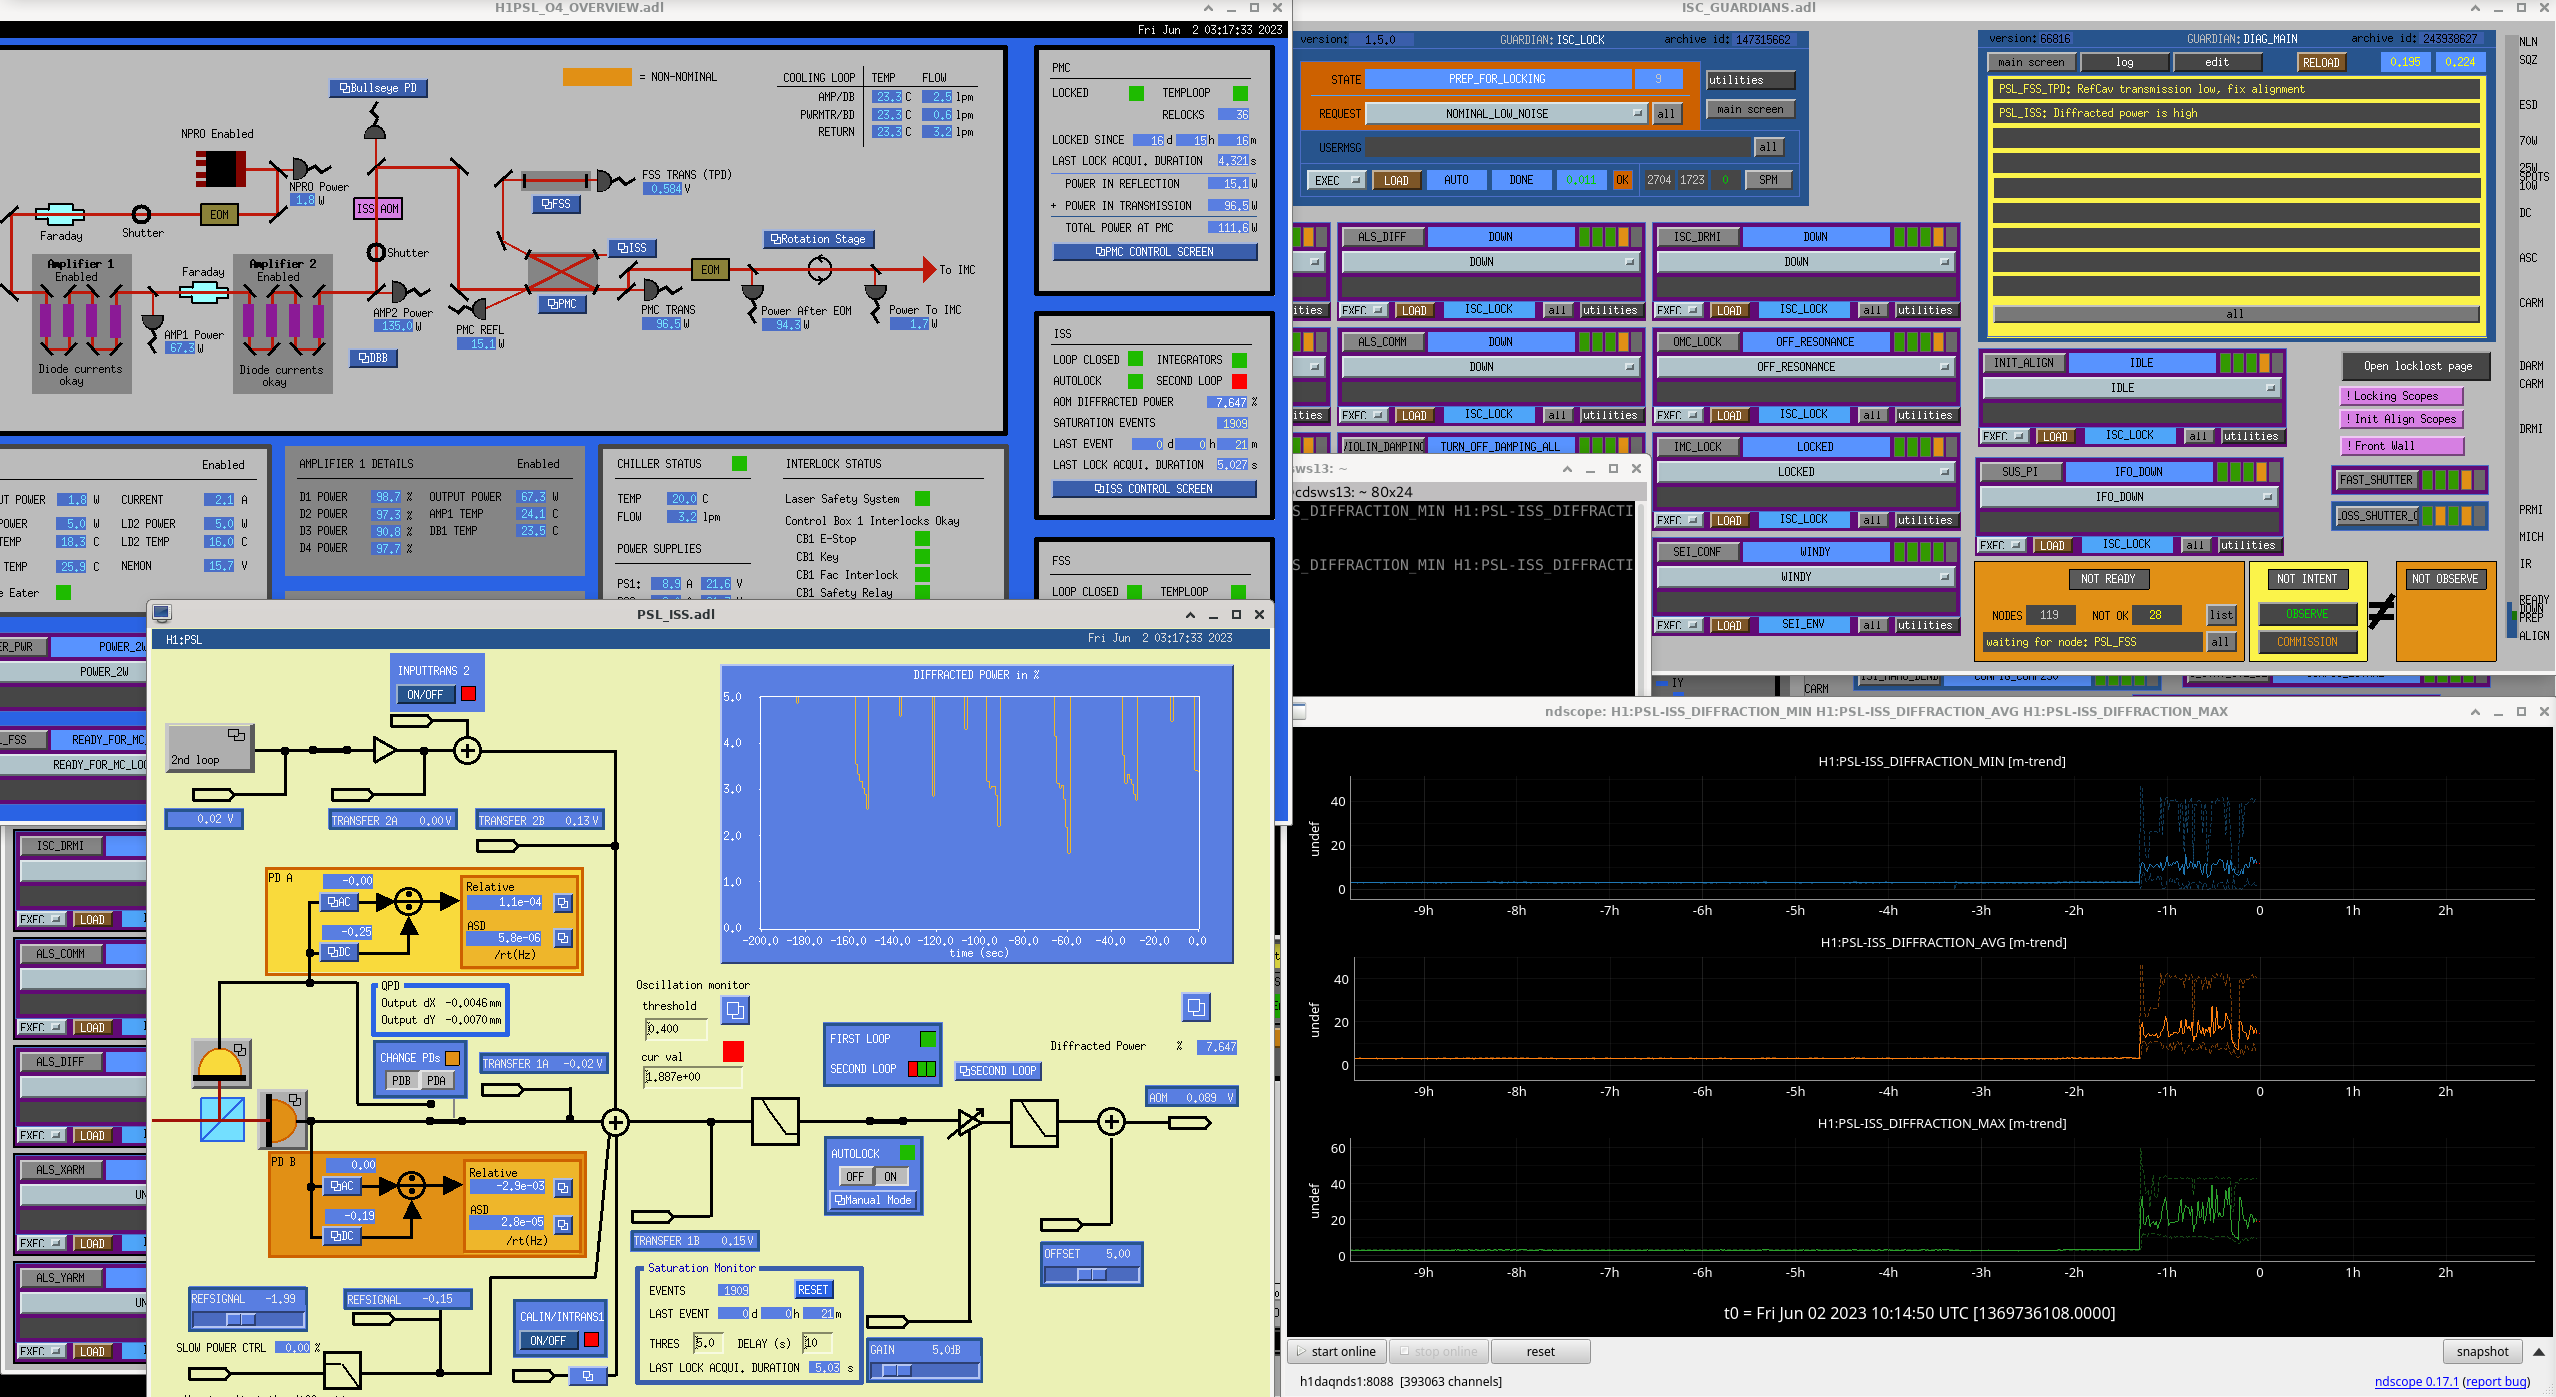
Task: Open the FSS related display in PSL overview
Action: (556, 204)
